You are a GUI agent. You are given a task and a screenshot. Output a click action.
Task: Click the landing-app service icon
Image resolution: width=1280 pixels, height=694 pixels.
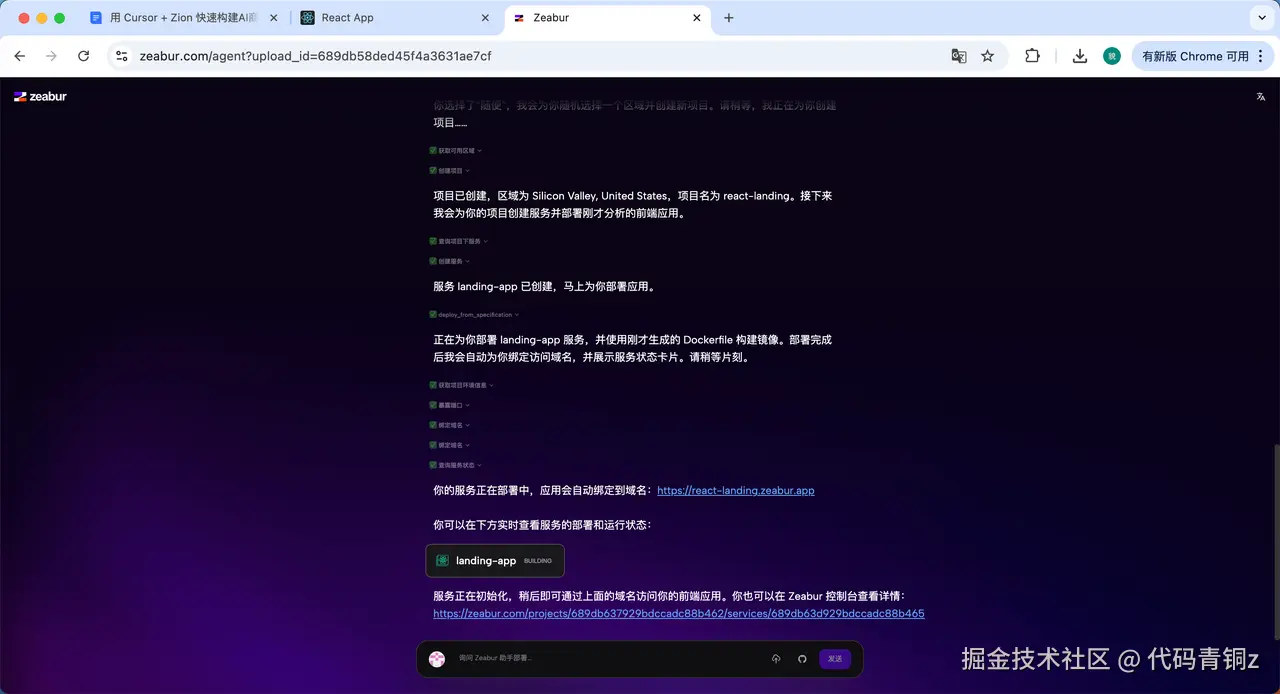(442, 561)
